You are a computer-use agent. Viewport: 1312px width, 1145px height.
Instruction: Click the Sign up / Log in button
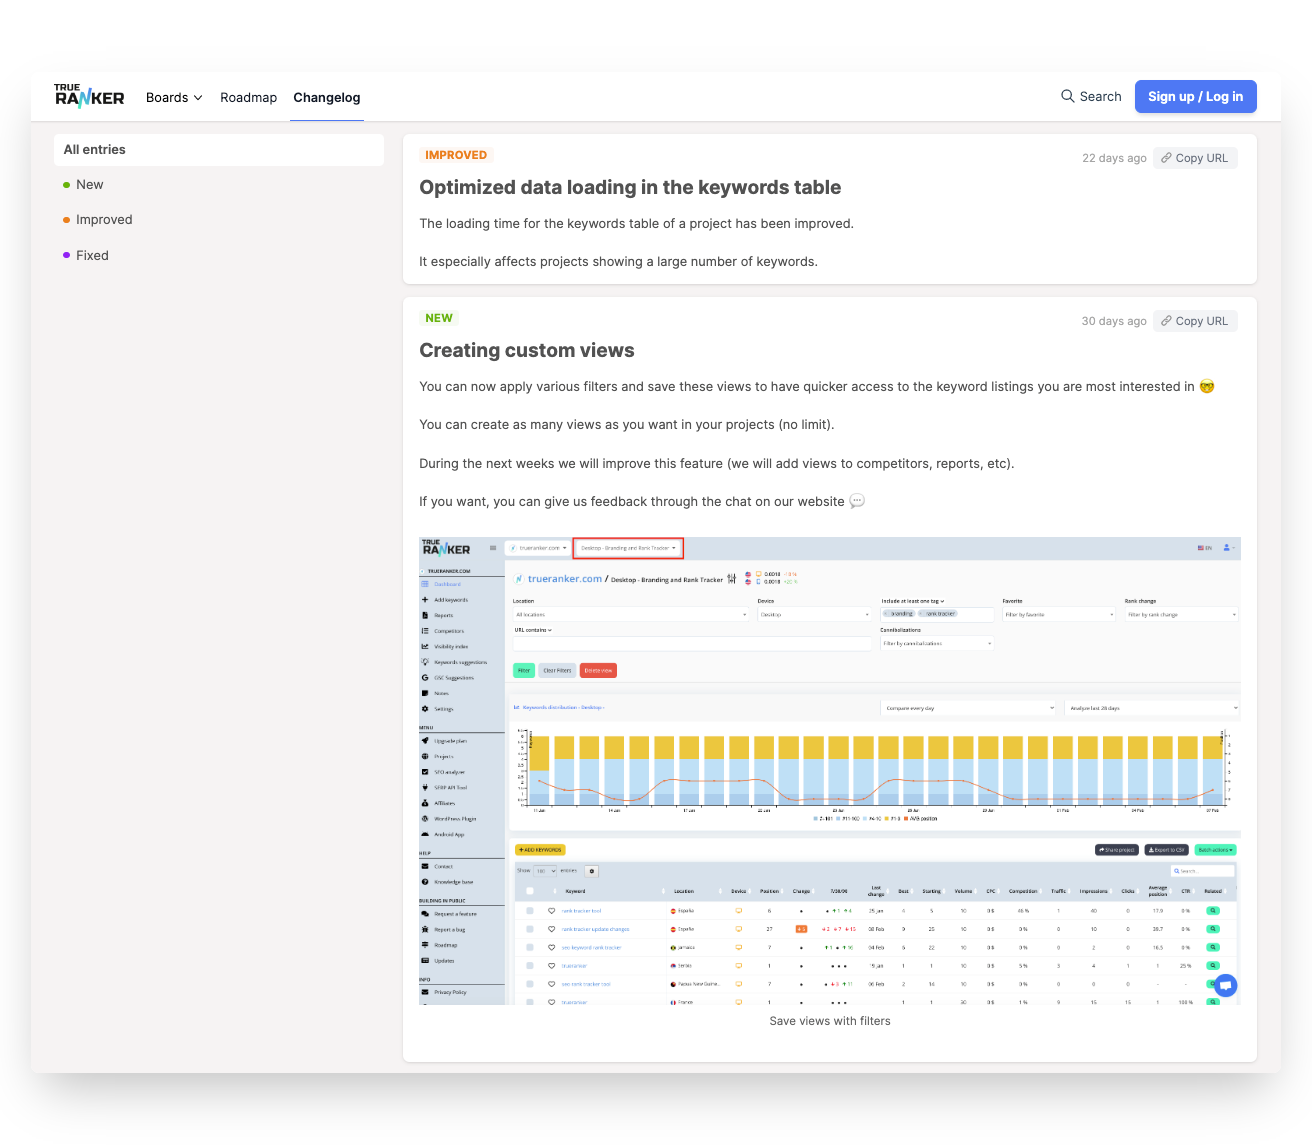point(1195,96)
